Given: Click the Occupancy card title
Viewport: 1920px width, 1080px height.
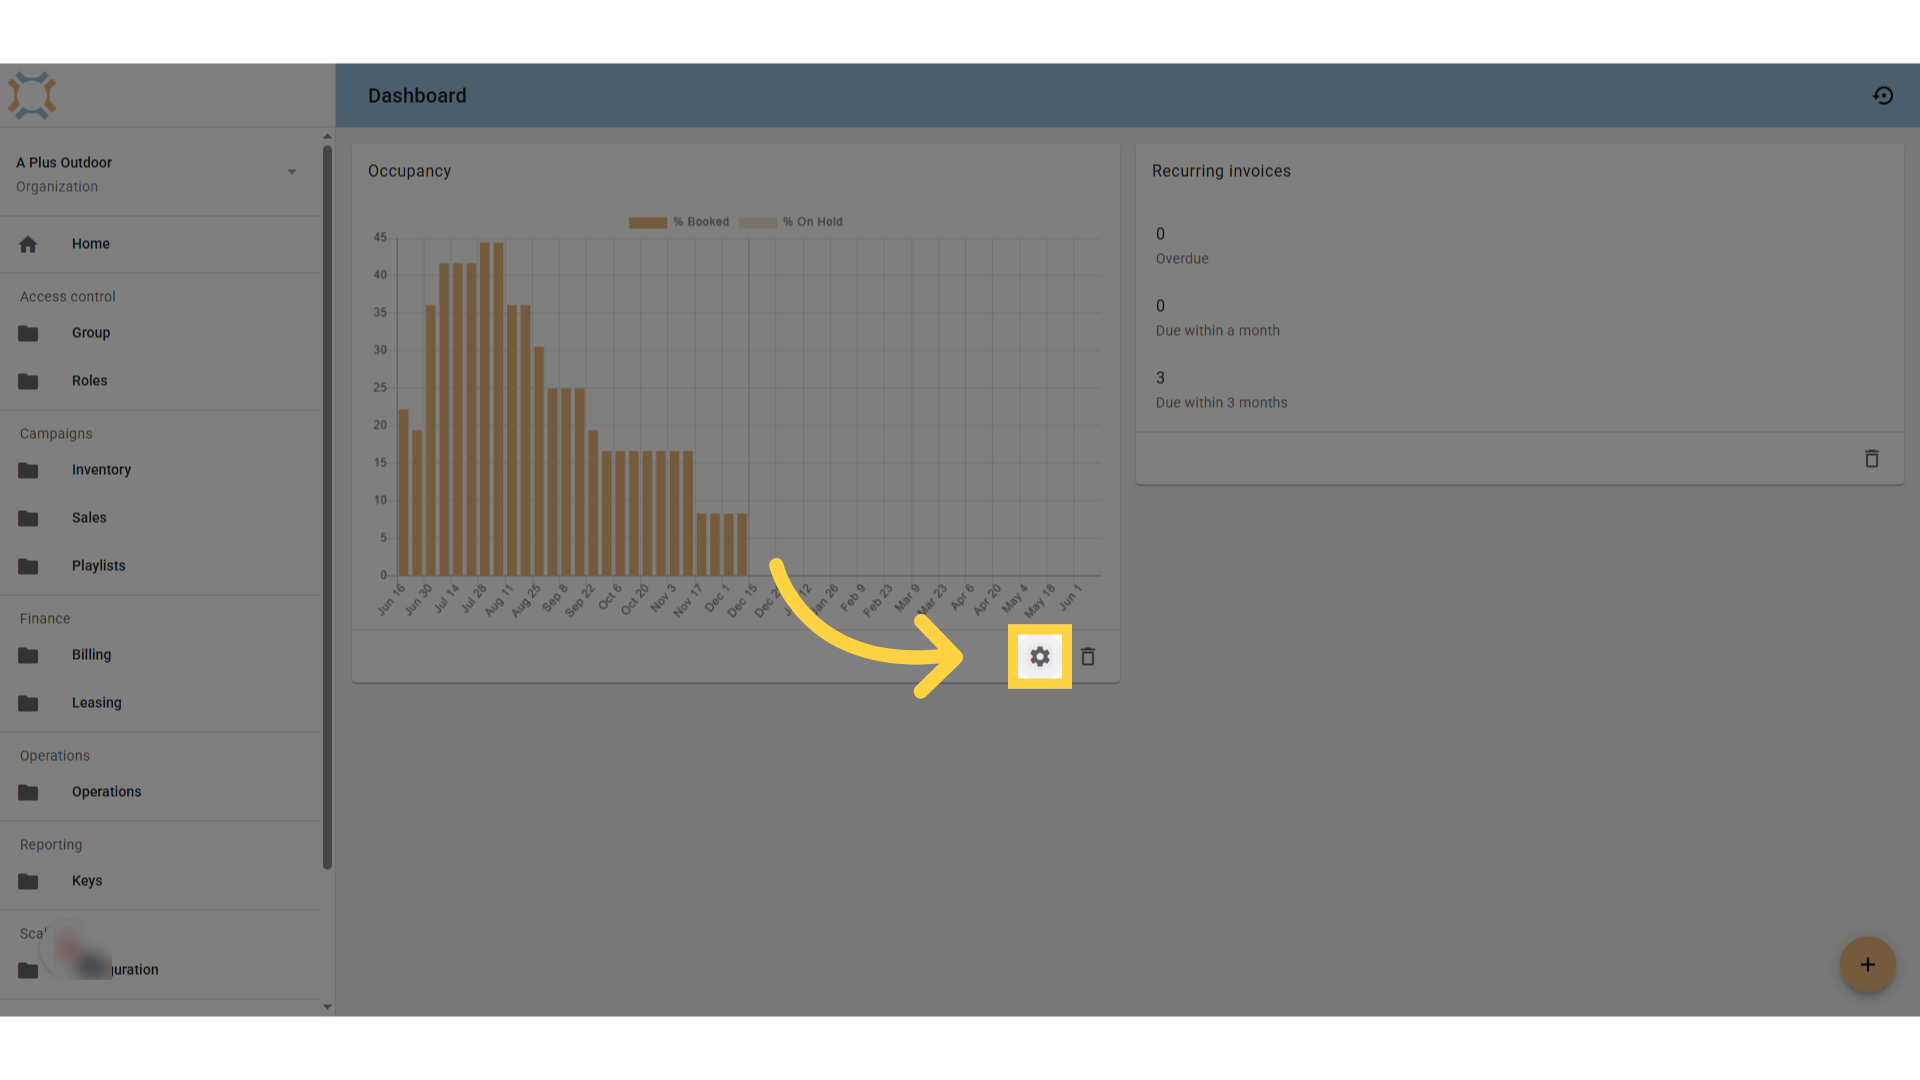Looking at the screenshot, I should tap(409, 171).
